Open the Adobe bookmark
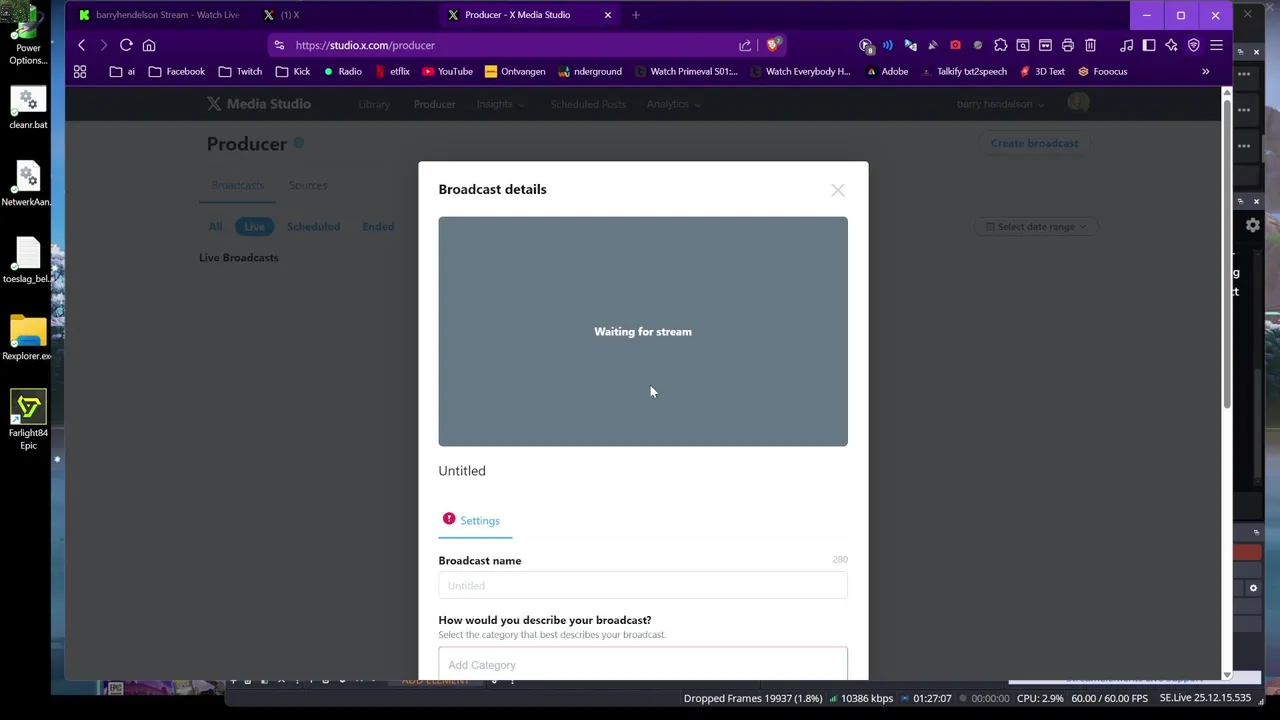The width and height of the screenshot is (1280, 720). point(887,72)
